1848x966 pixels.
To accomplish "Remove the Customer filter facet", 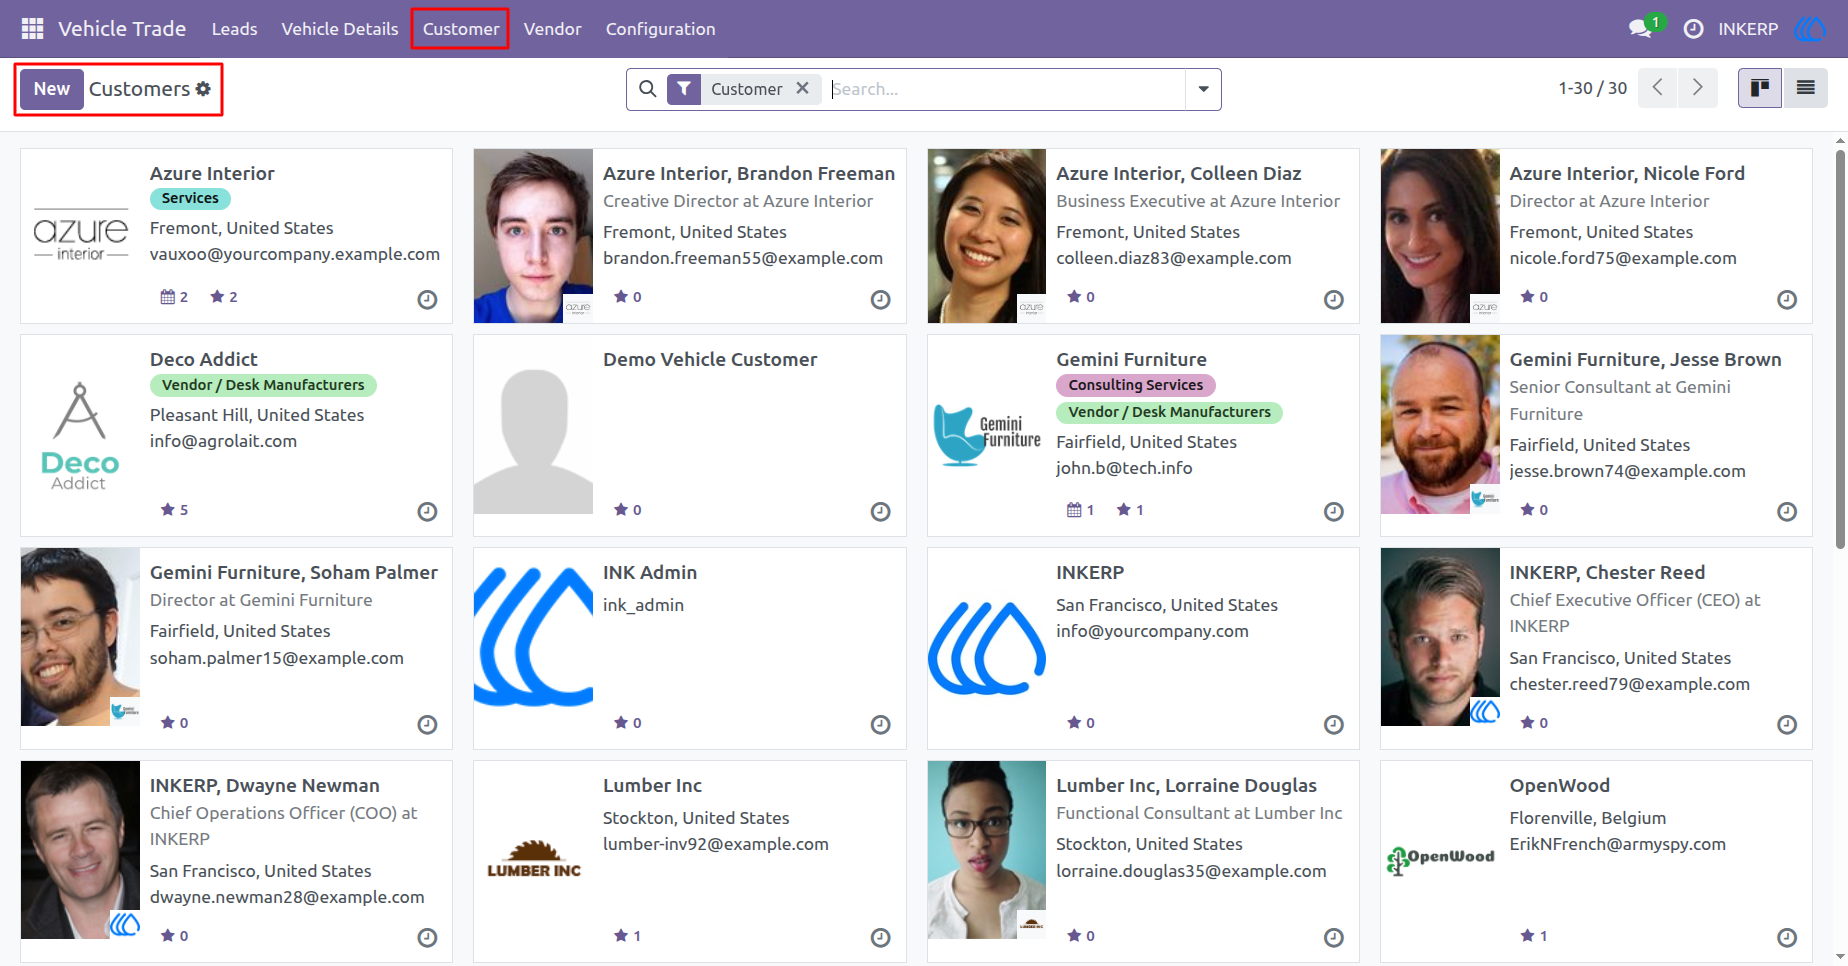I will point(802,88).
